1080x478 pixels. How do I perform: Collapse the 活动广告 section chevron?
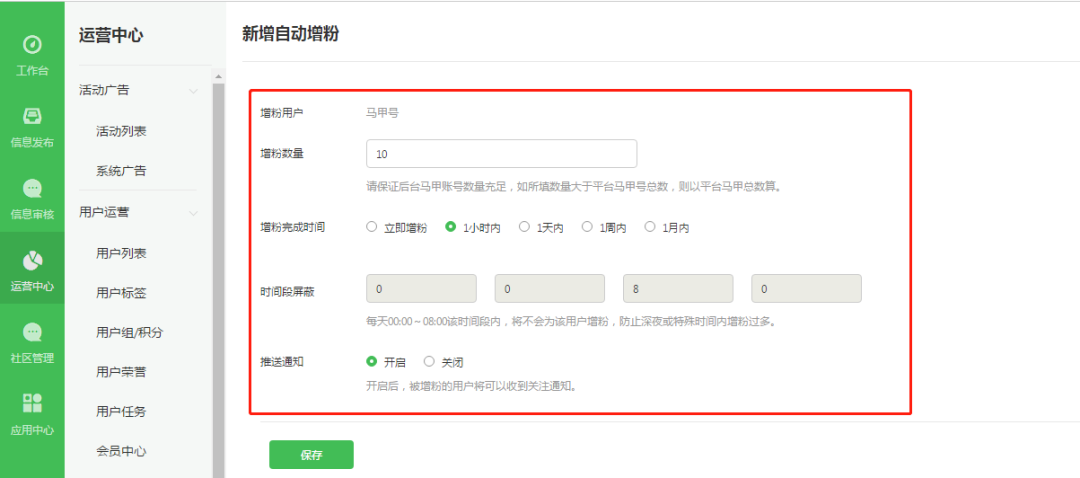[194, 91]
